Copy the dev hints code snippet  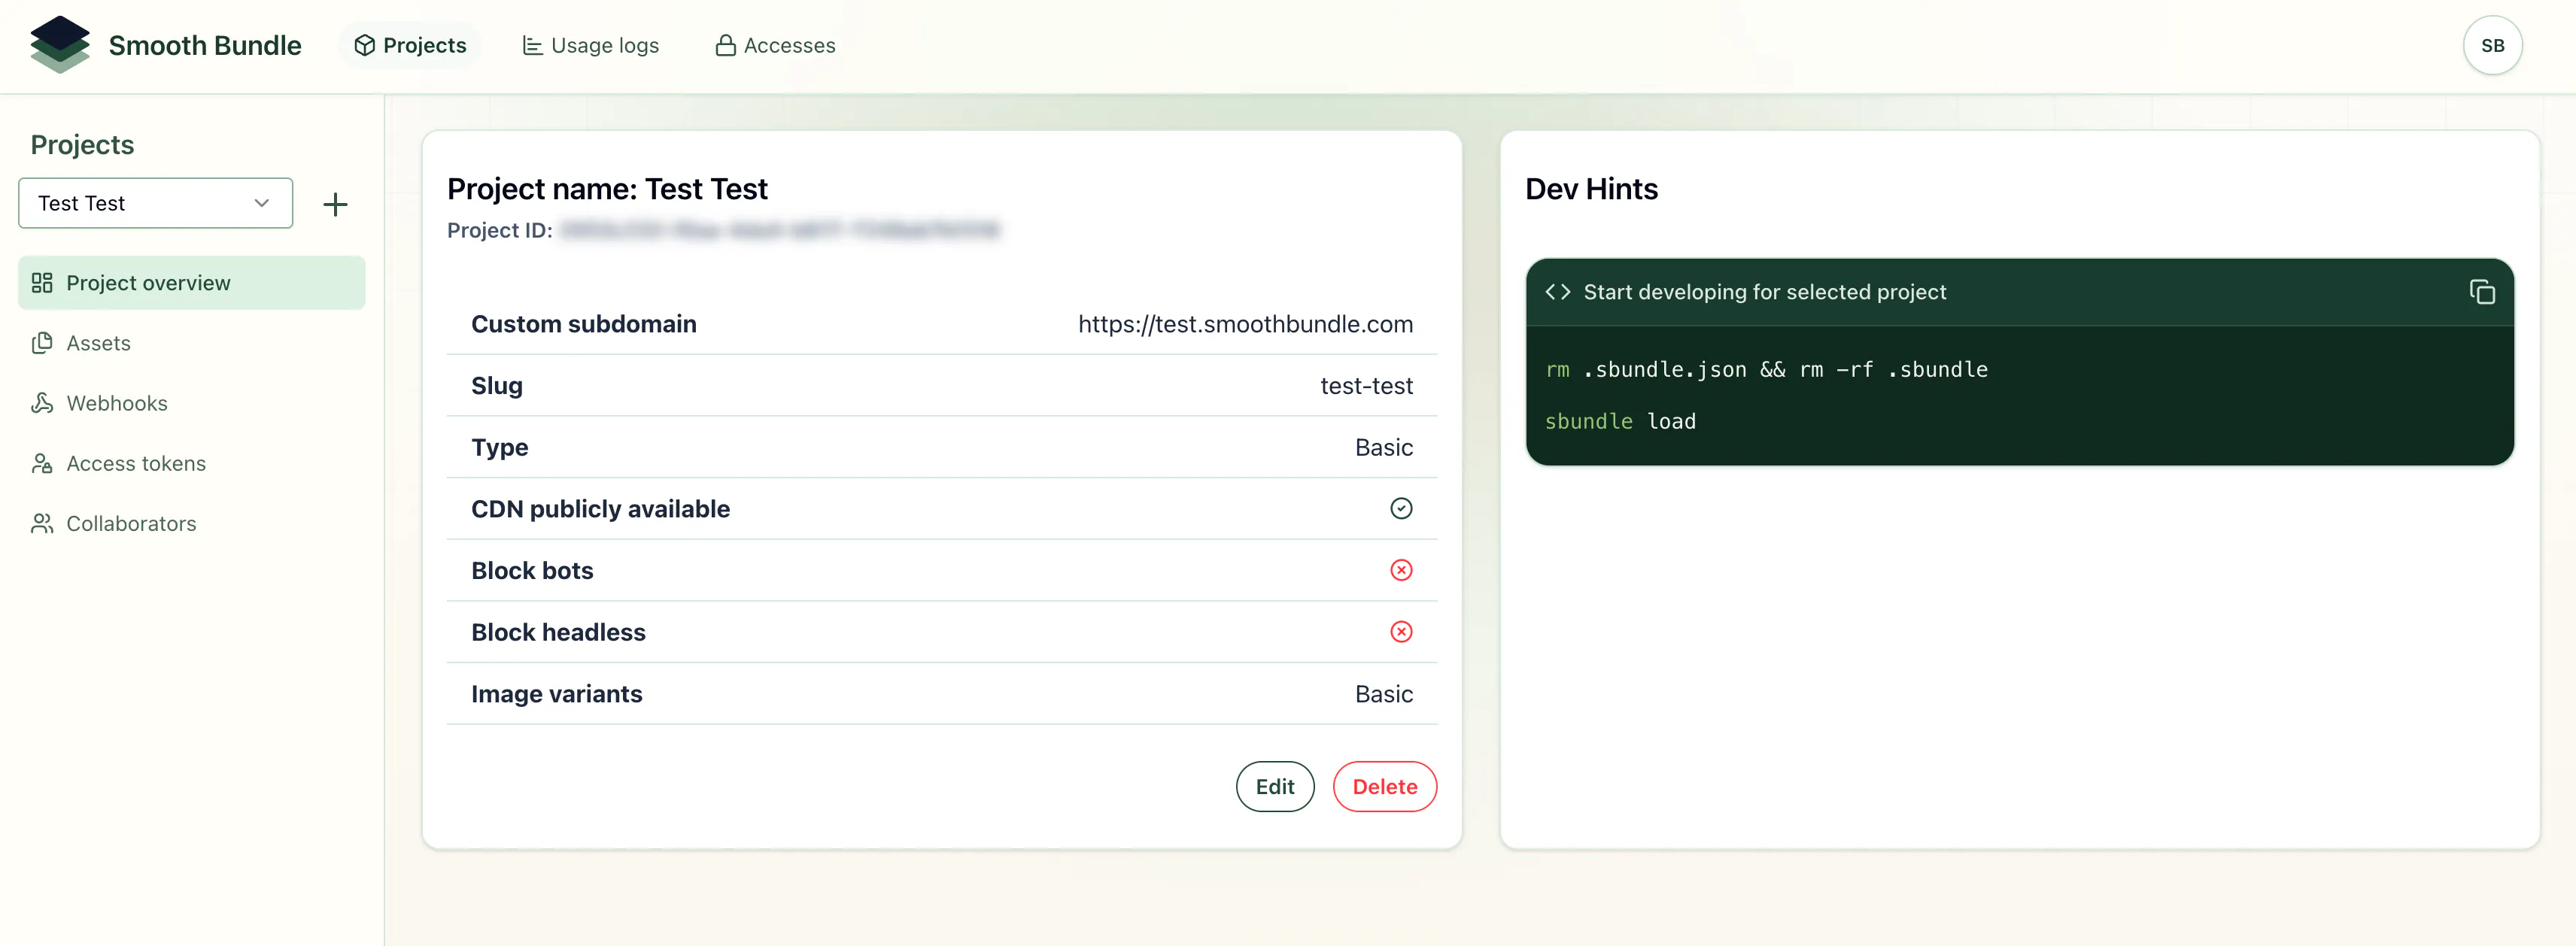[2482, 292]
